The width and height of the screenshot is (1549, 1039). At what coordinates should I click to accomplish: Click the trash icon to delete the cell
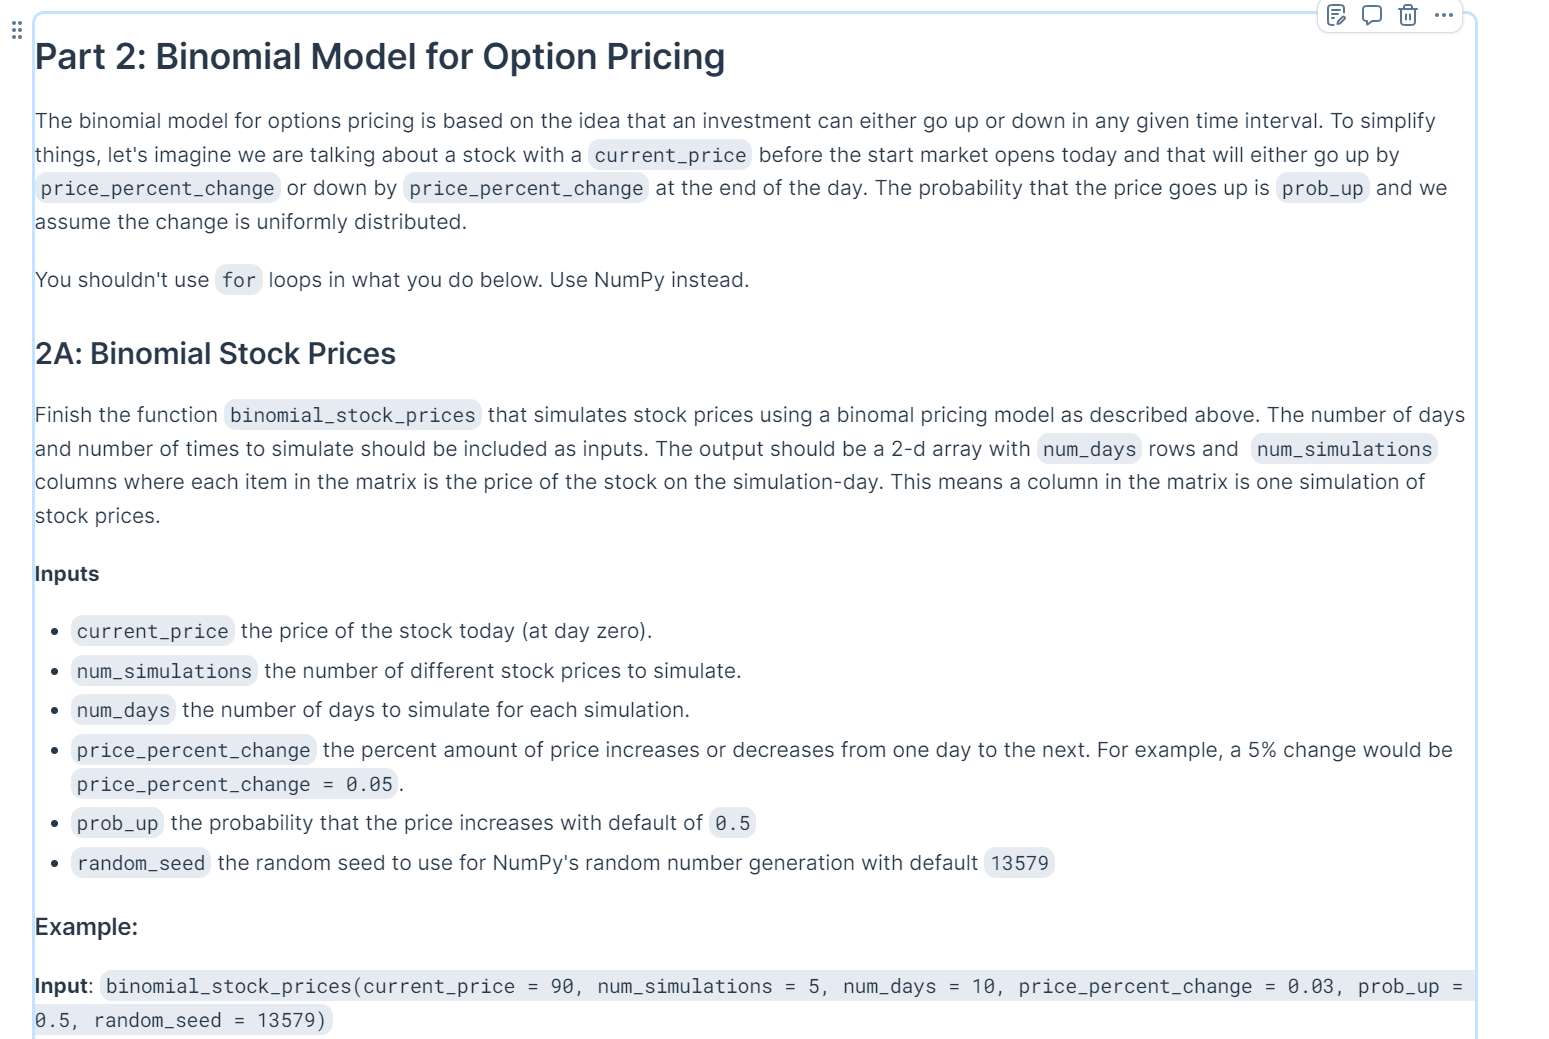pos(1407,16)
